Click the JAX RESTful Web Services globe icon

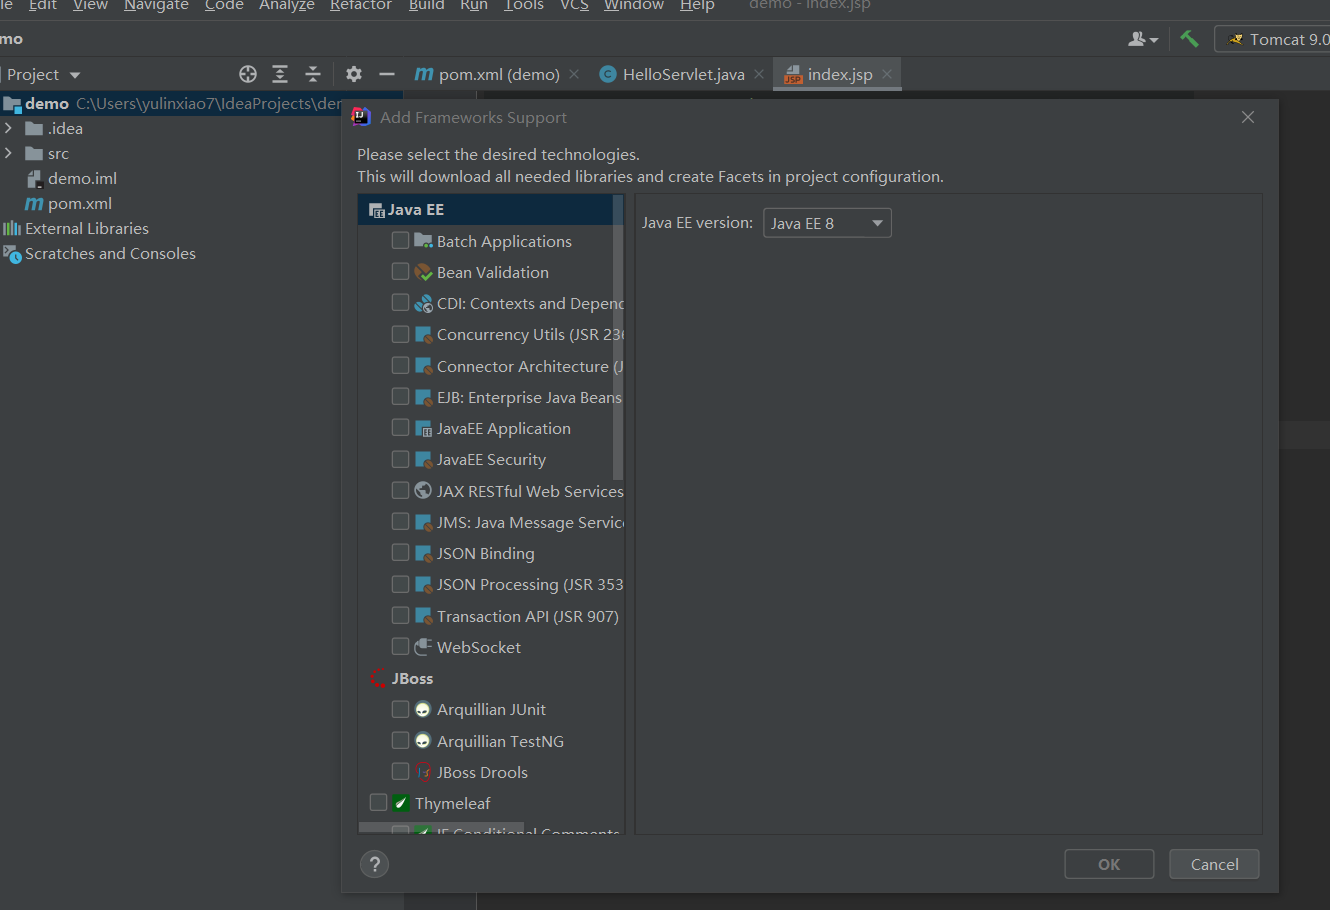point(423,491)
